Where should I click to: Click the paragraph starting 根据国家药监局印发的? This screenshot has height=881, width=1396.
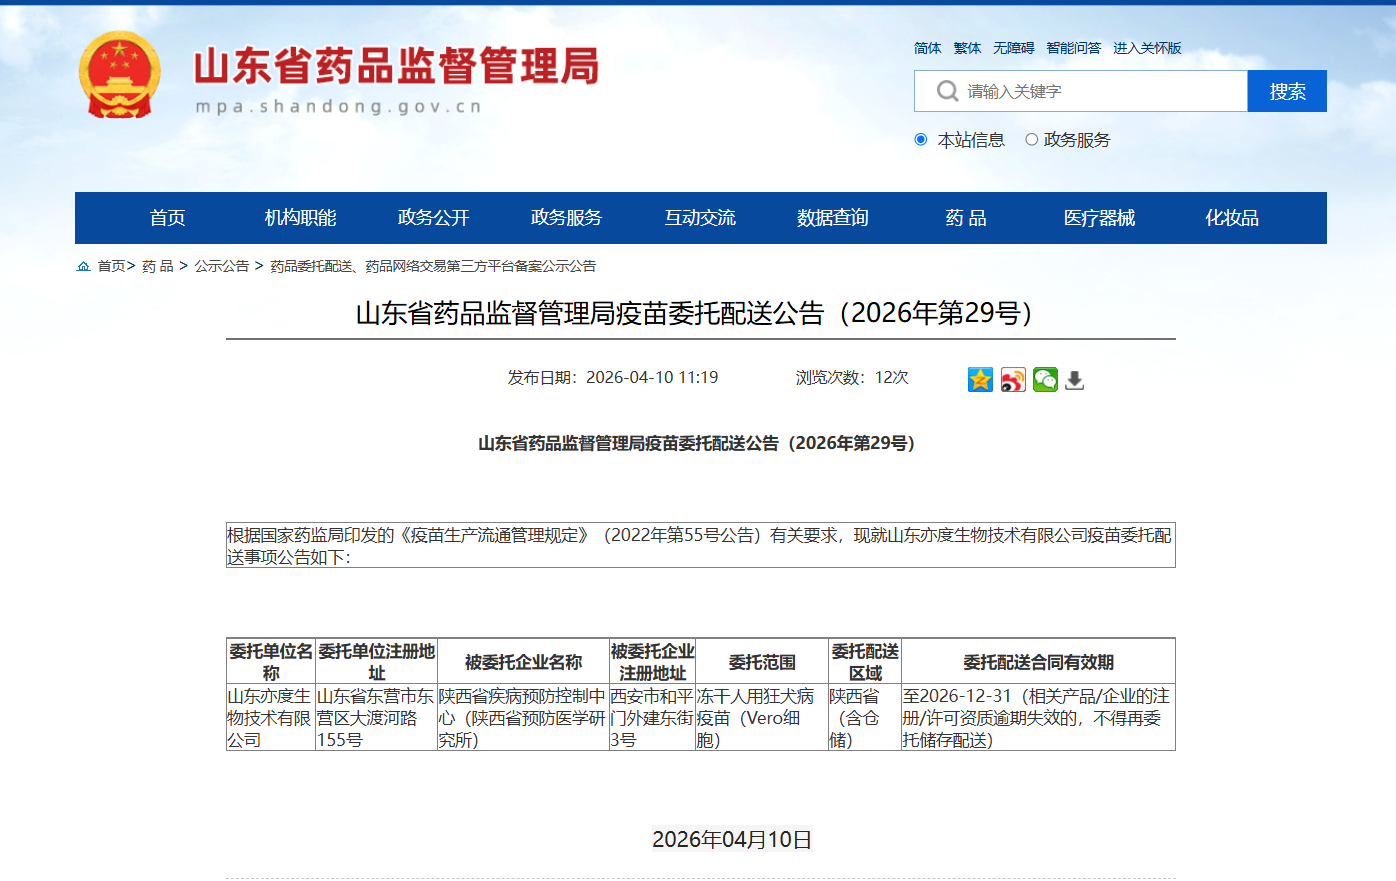tap(700, 546)
